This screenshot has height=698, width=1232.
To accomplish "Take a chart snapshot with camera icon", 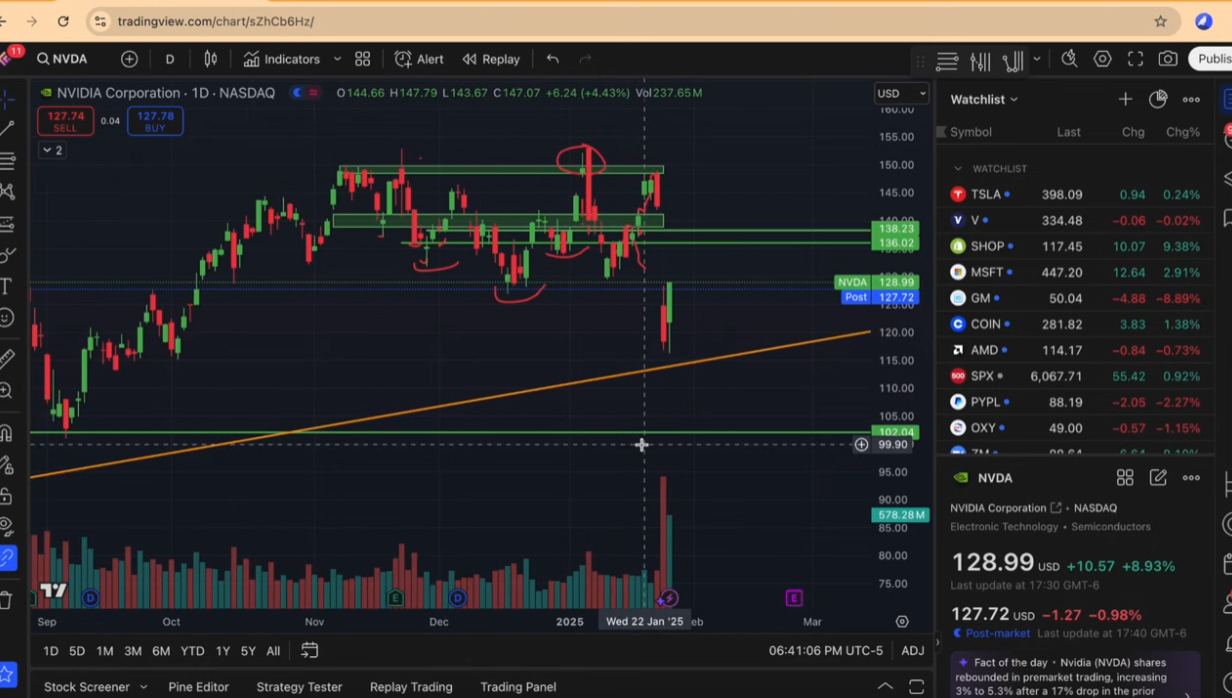I will click(x=1167, y=59).
